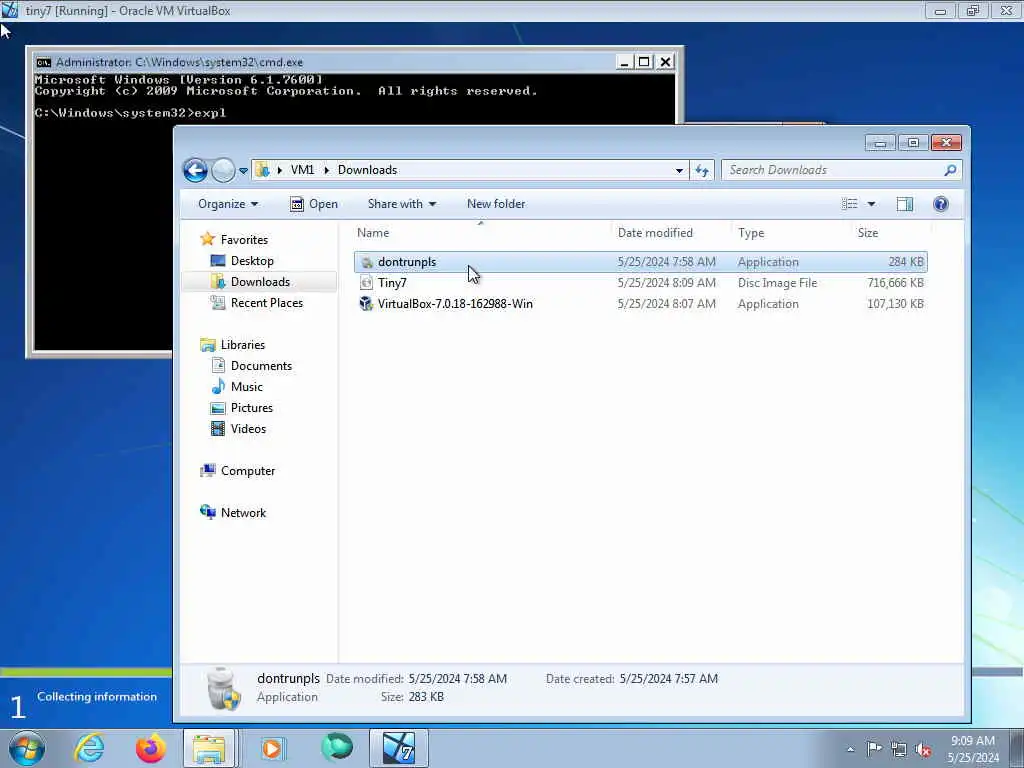Click the Network icon in navigation pane
The width and height of the screenshot is (1024, 768).
click(208, 512)
